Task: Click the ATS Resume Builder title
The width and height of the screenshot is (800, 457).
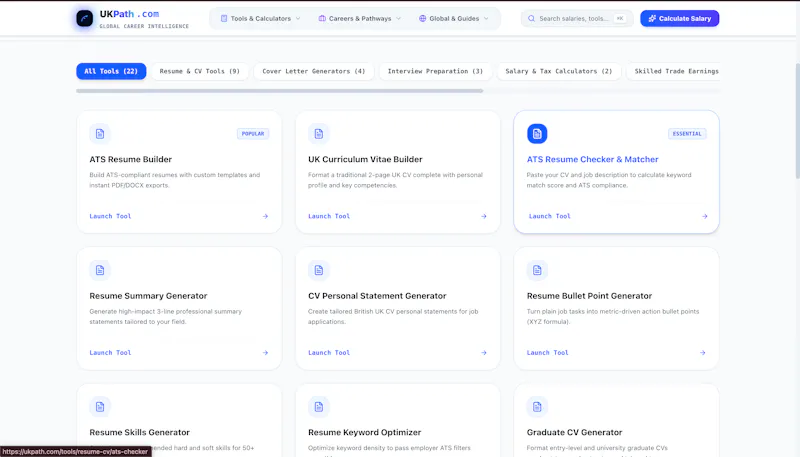Action: 131,159
